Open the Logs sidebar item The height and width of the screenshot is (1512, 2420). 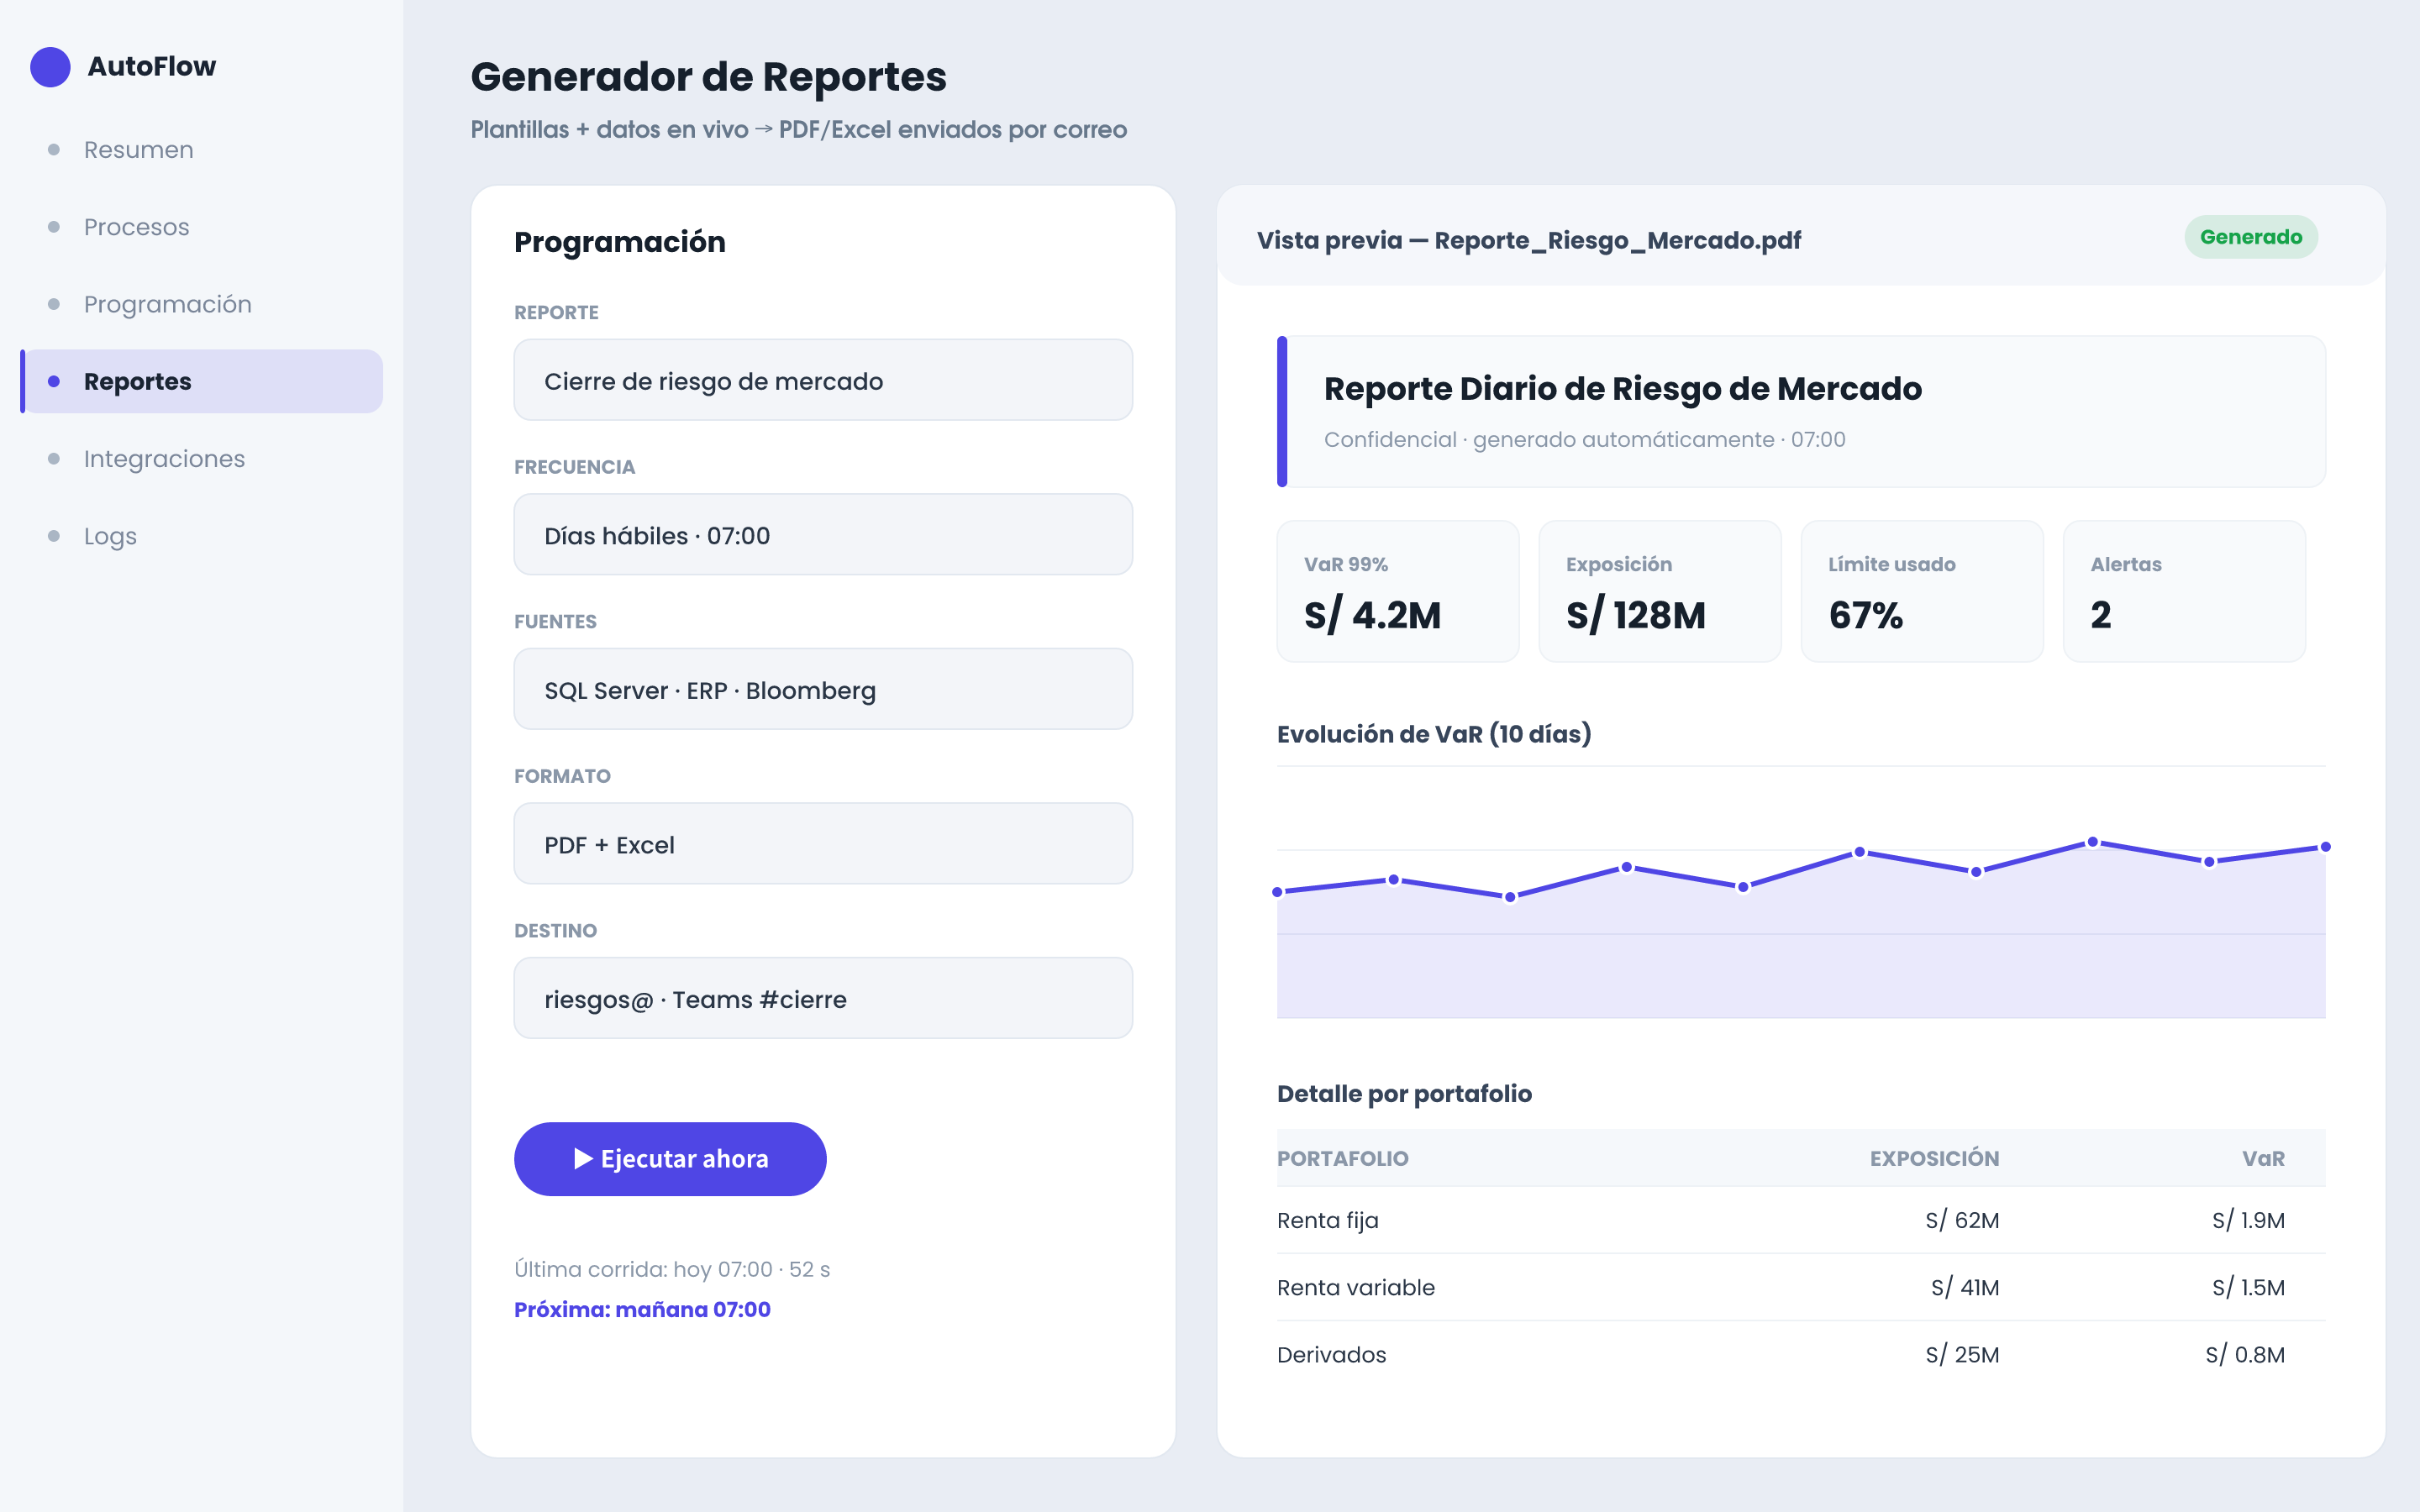point(202,536)
